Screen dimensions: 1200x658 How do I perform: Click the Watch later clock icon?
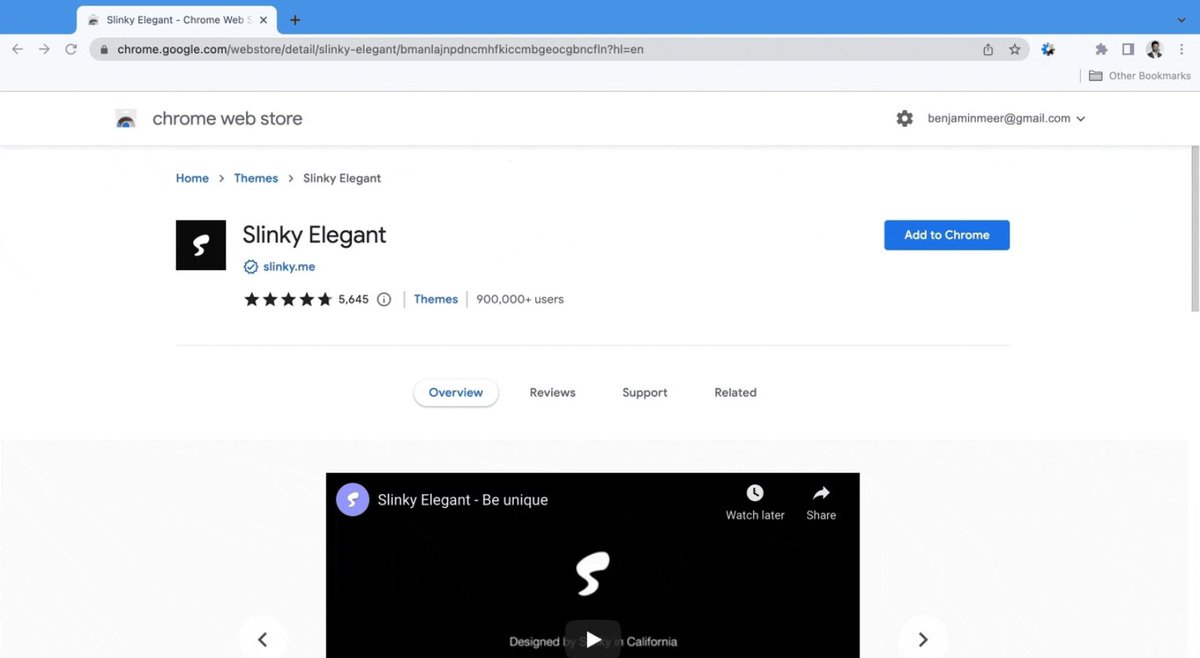point(755,493)
